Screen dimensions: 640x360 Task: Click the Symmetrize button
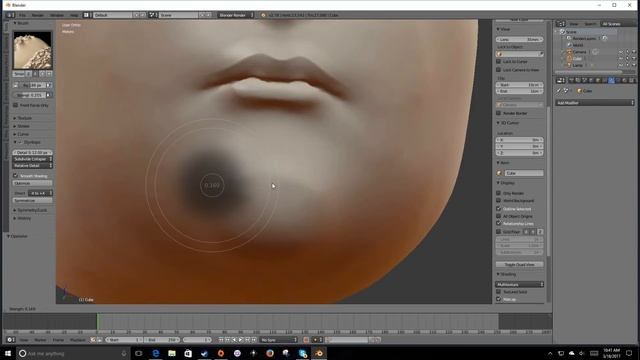click(x=33, y=200)
